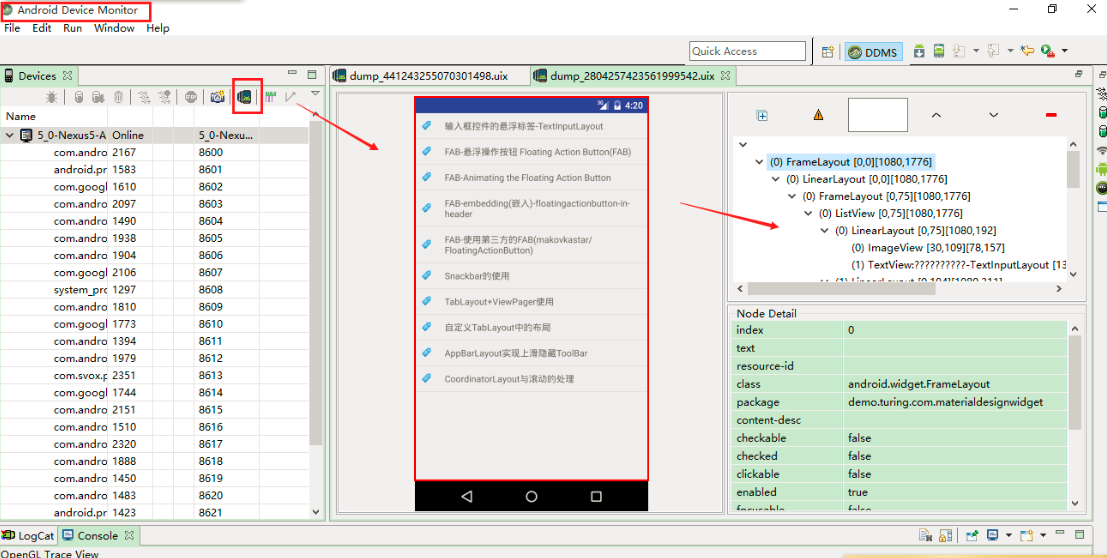Viewport: 1107px width, 558px height.
Task: Click expand-all plus icon above hierarchy tree
Action: (762, 115)
